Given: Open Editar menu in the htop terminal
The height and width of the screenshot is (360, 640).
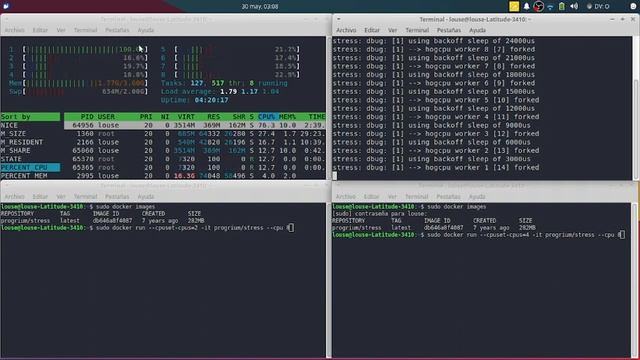Looking at the screenshot, I should pos(40,30).
